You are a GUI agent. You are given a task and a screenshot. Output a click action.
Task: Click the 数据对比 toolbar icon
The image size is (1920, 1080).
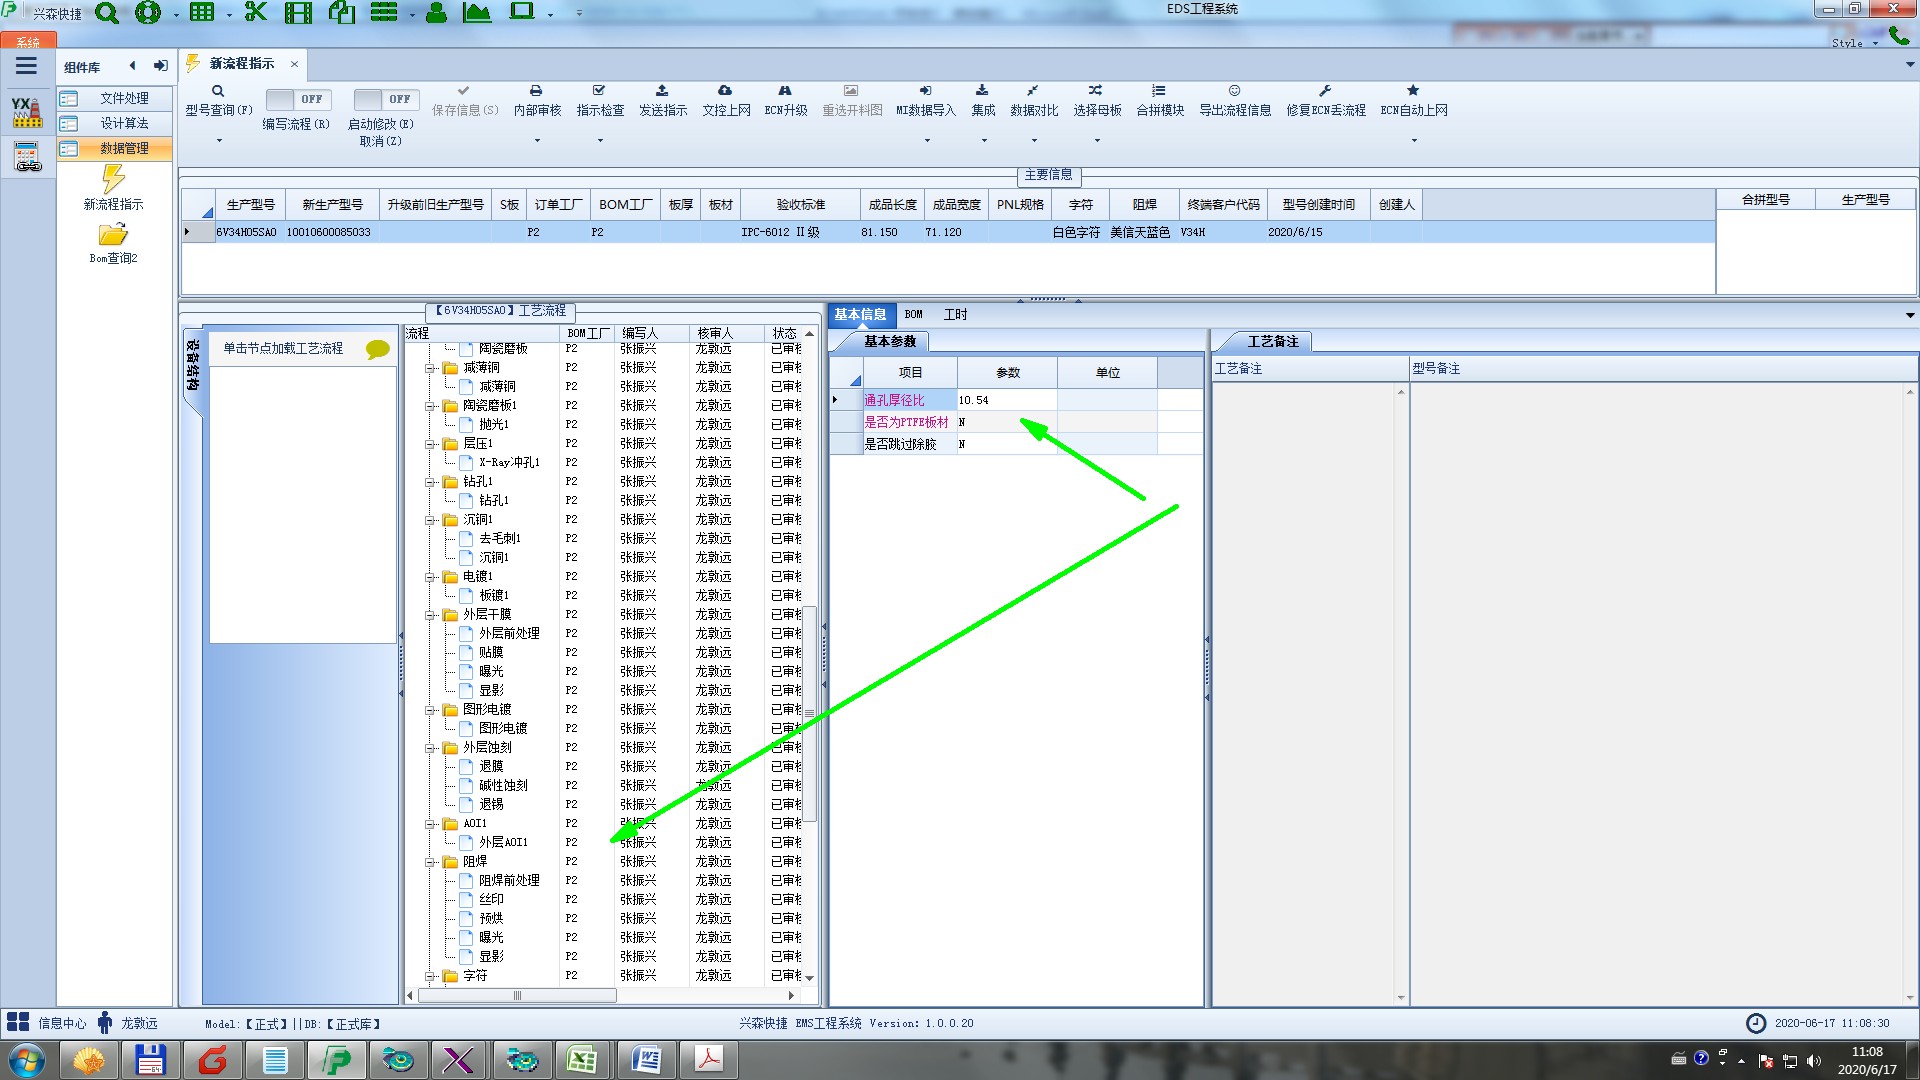coord(1032,91)
